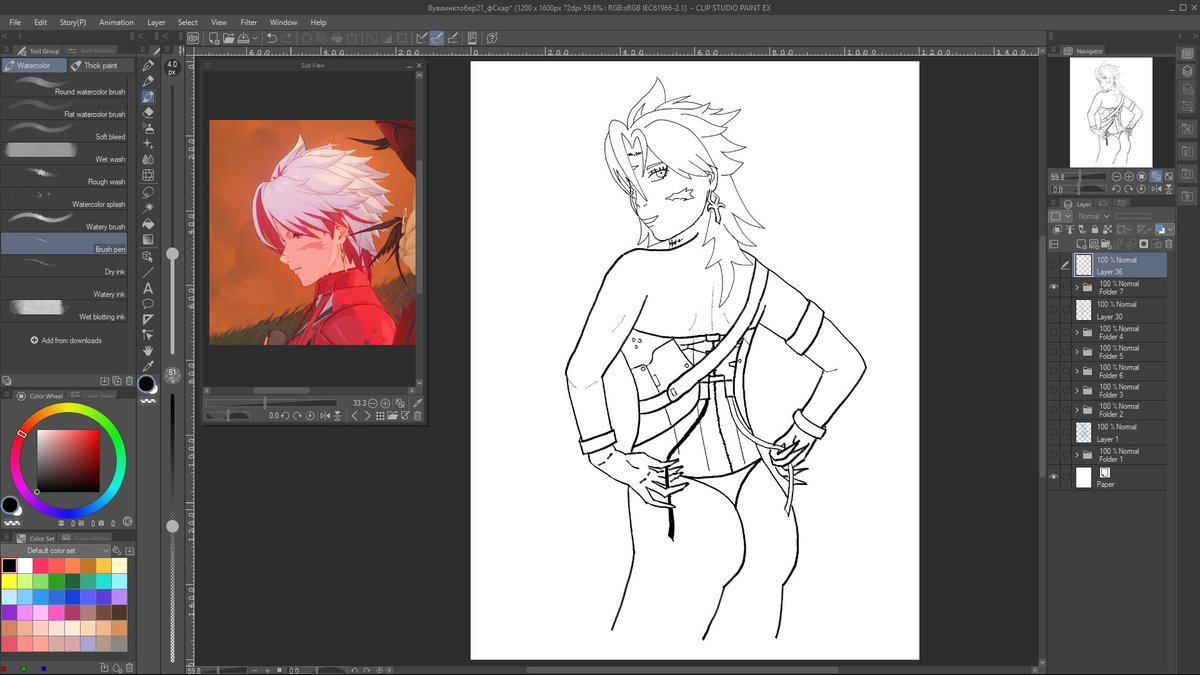Open the Filter menu

pyautogui.click(x=249, y=22)
